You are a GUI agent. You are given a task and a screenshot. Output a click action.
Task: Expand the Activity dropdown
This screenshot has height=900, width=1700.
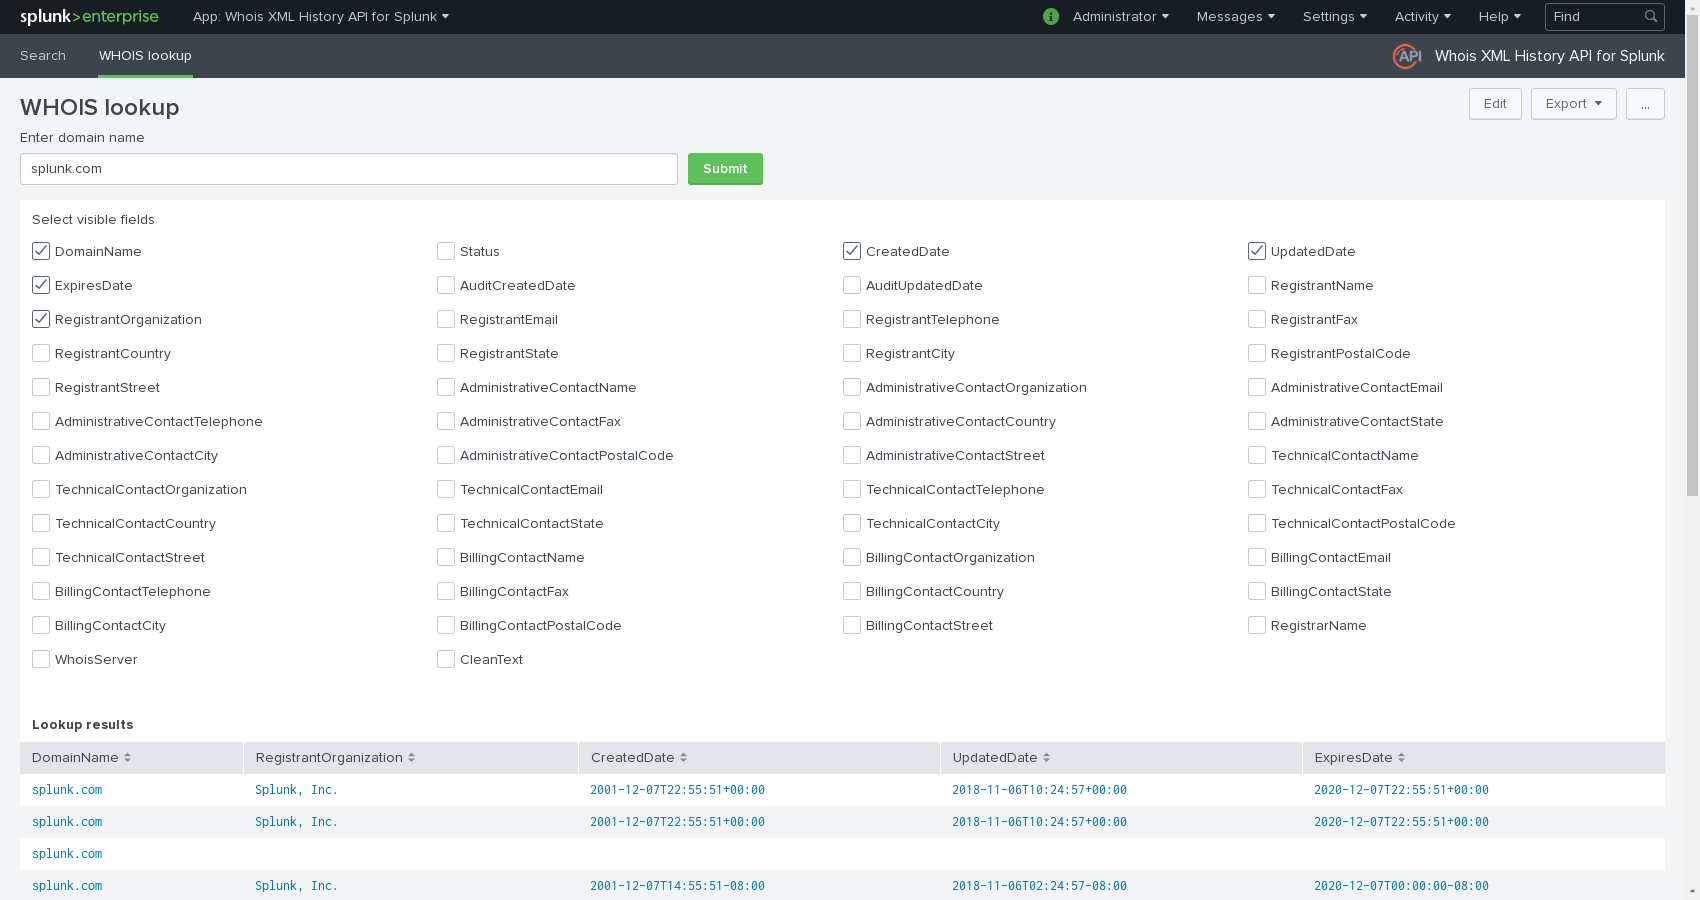(x=1423, y=16)
